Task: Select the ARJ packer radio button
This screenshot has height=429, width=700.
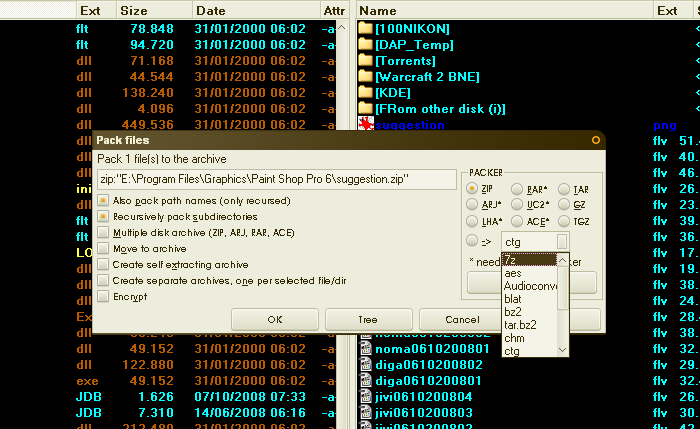Action: click(x=472, y=204)
